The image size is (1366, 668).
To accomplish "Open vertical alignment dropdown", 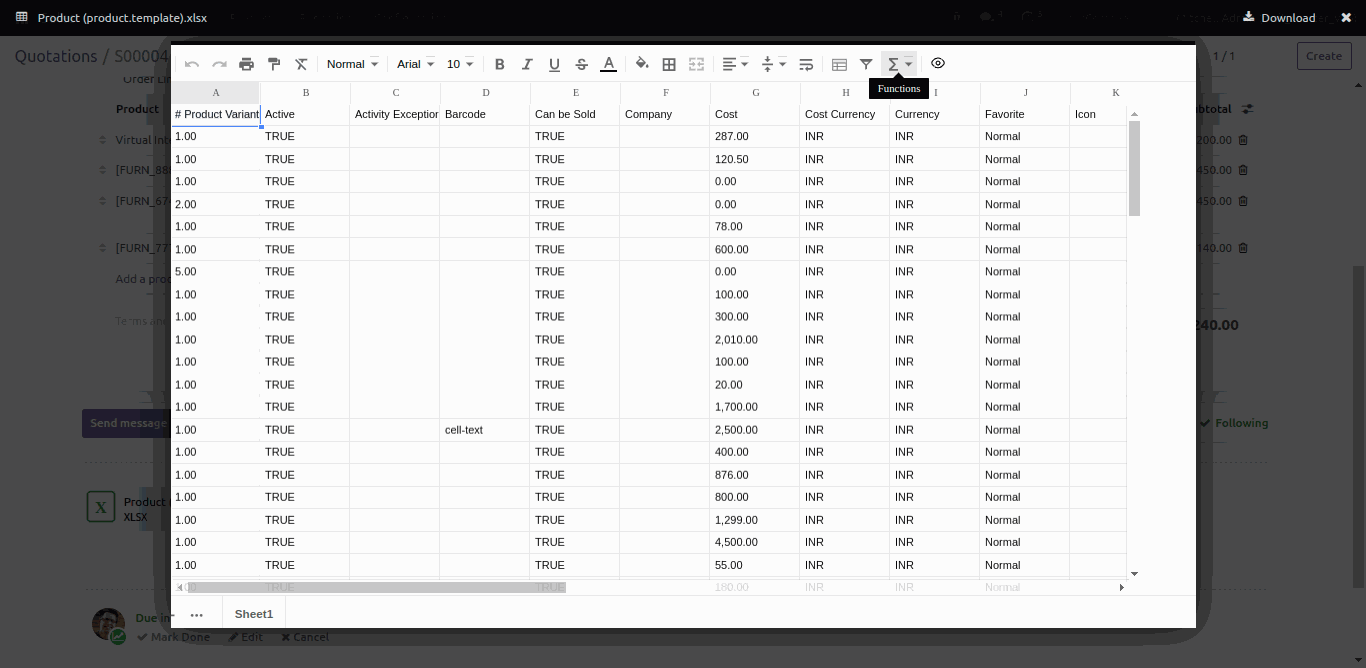I will click(x=774, y=64).
